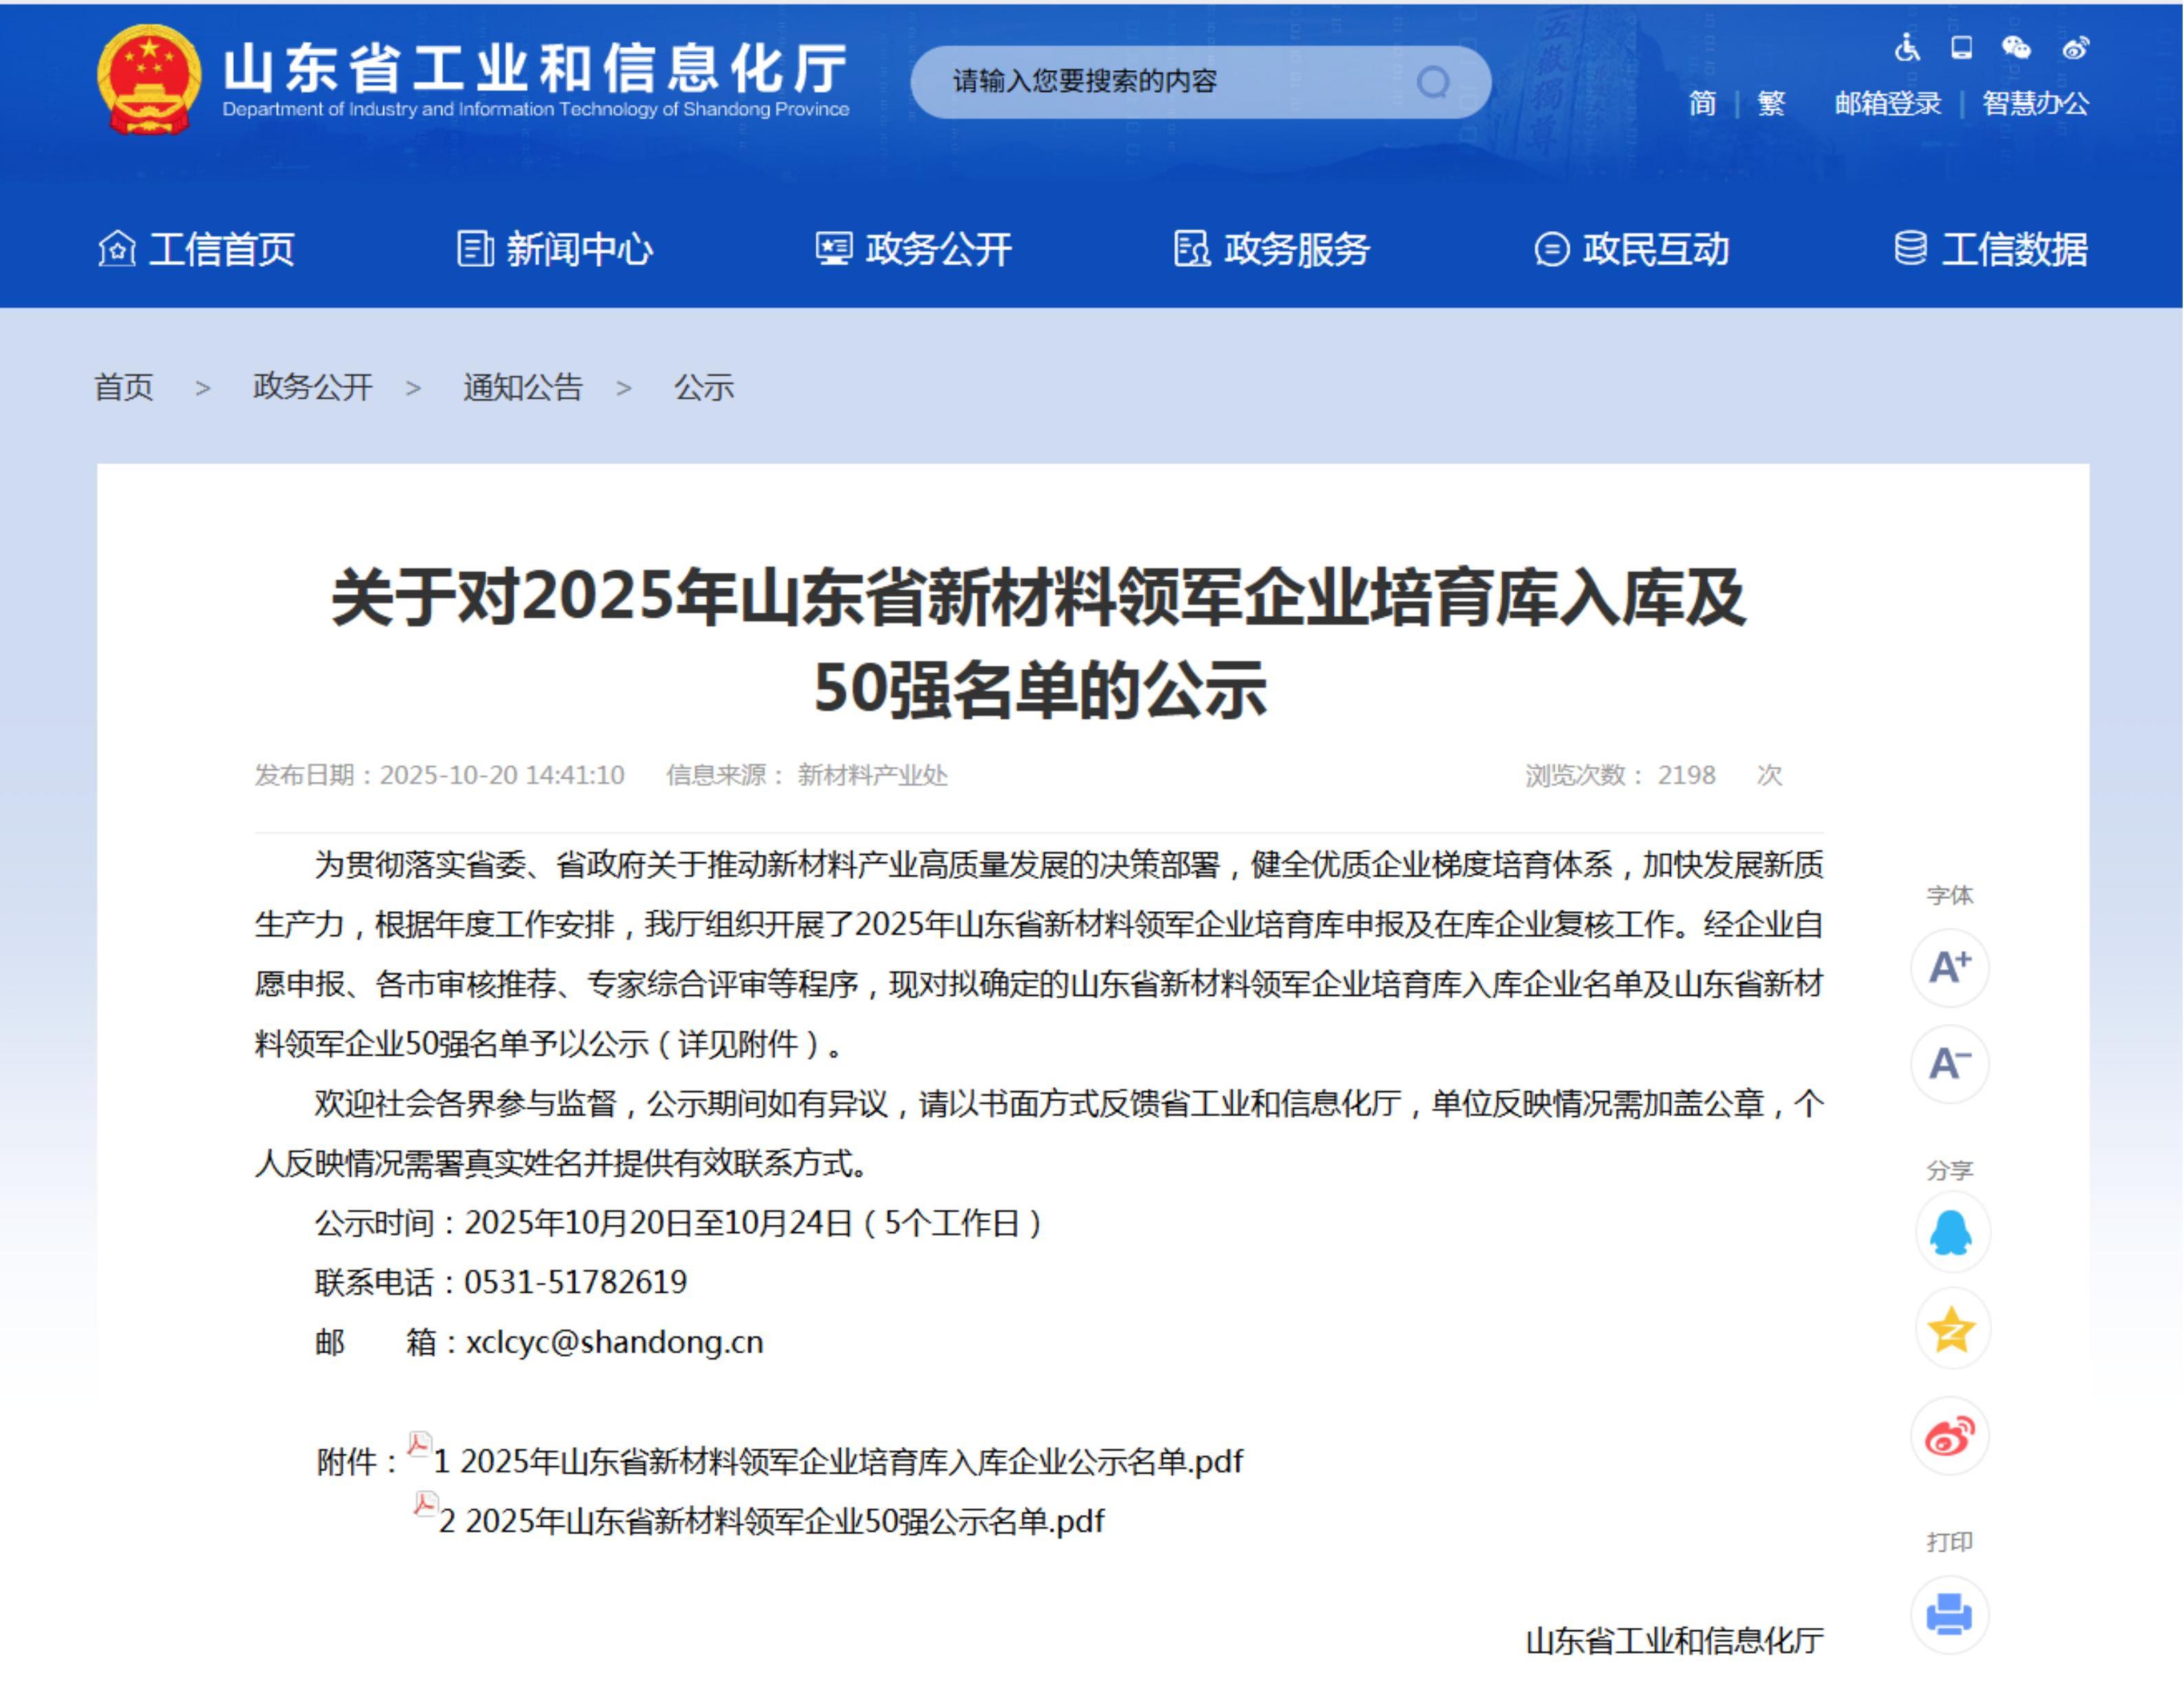The image size is (2184, 1702).
Task: Click the search magnifier icon
Action: tap(1432, 82)
